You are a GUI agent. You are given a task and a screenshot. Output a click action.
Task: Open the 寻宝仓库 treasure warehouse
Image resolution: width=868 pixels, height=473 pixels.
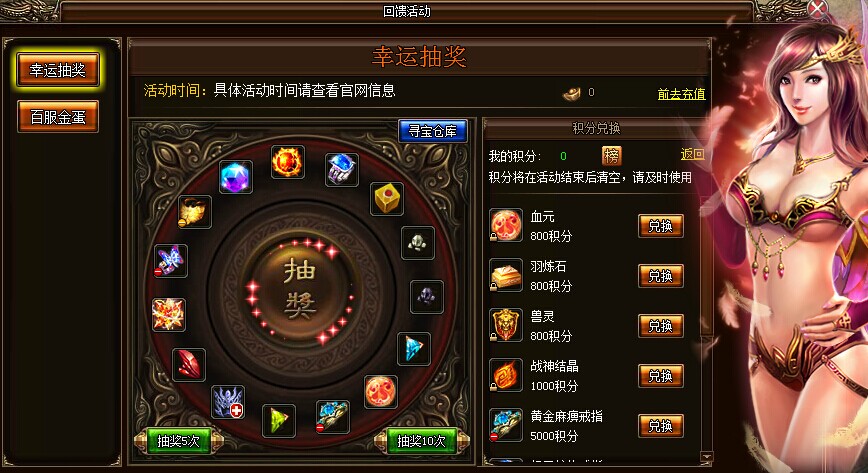click(x=433, y=131)
